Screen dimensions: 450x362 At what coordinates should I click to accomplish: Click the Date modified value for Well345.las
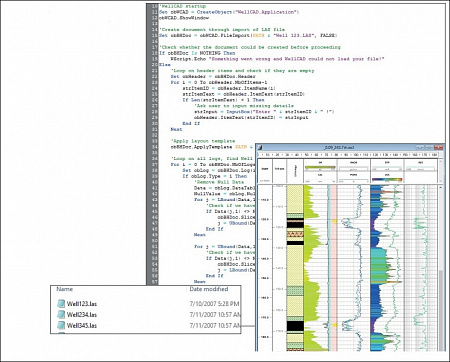click(x=215, y=326)
